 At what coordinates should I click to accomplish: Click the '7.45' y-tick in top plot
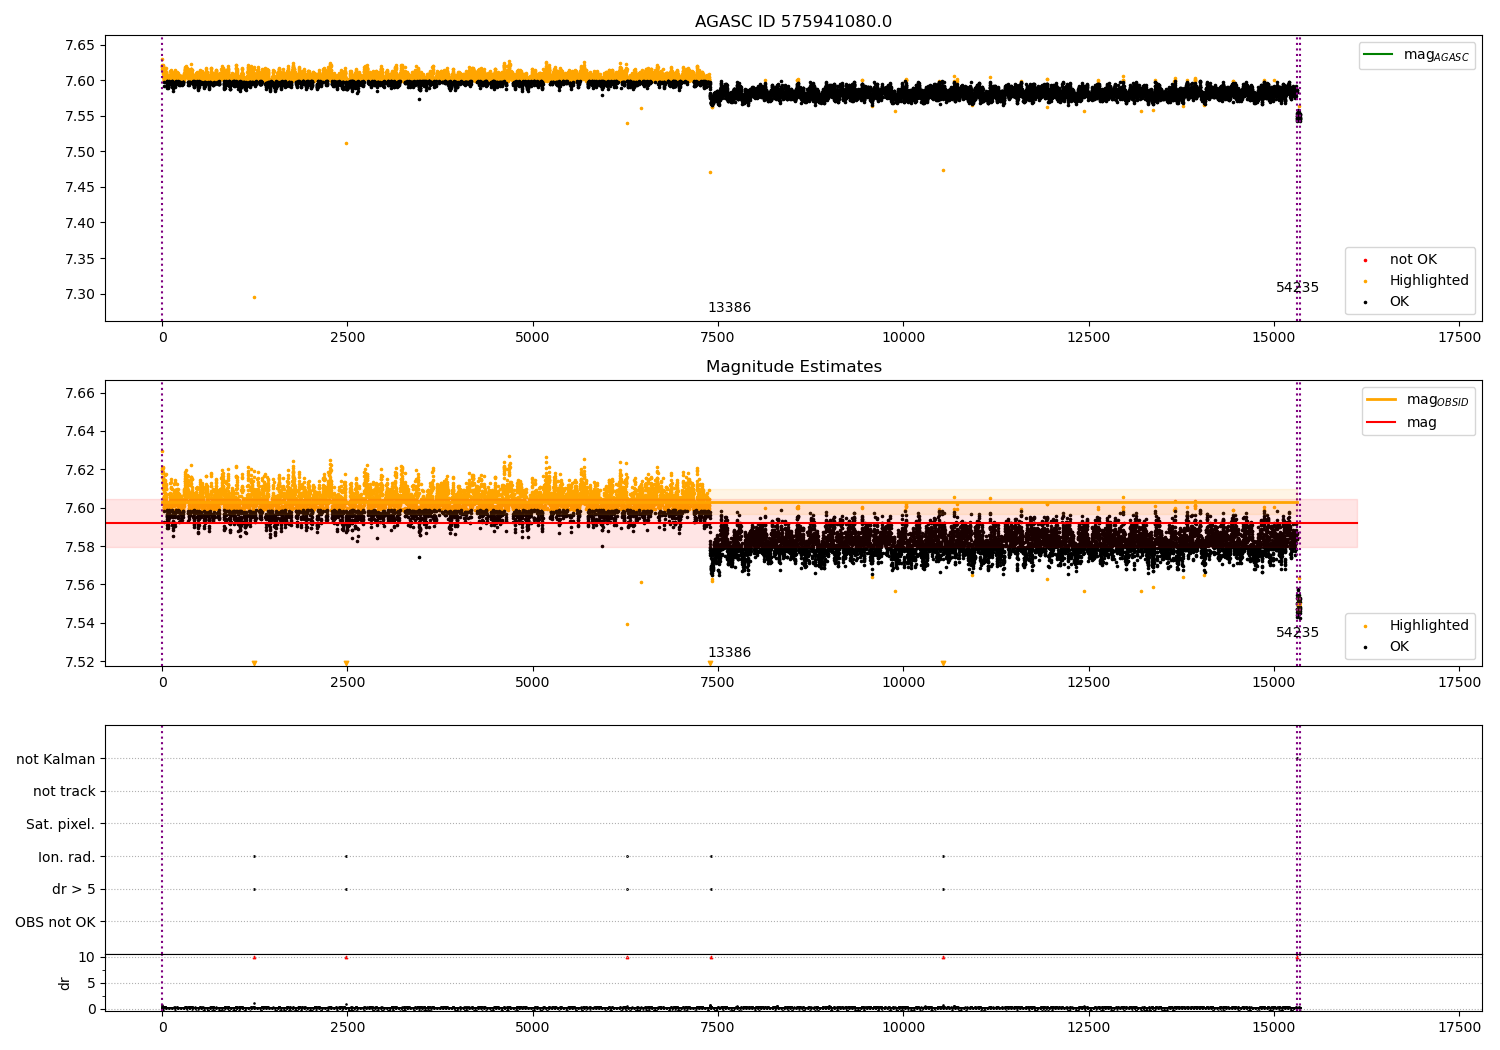tap(80, 188)
